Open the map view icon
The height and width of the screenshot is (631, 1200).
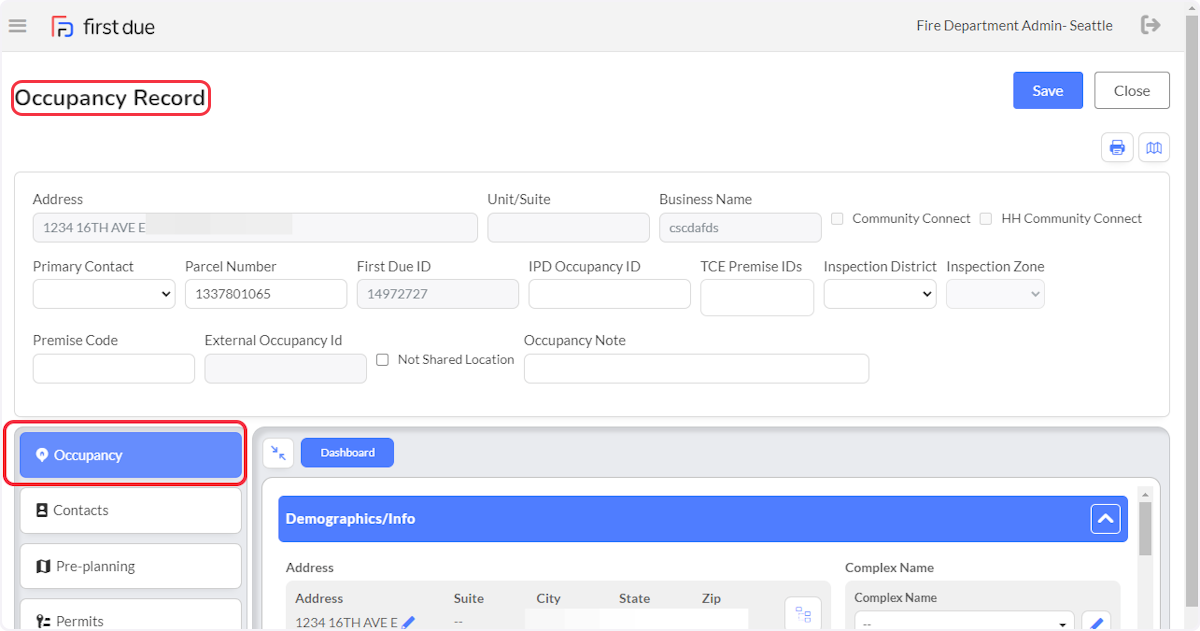(1154, 148)
